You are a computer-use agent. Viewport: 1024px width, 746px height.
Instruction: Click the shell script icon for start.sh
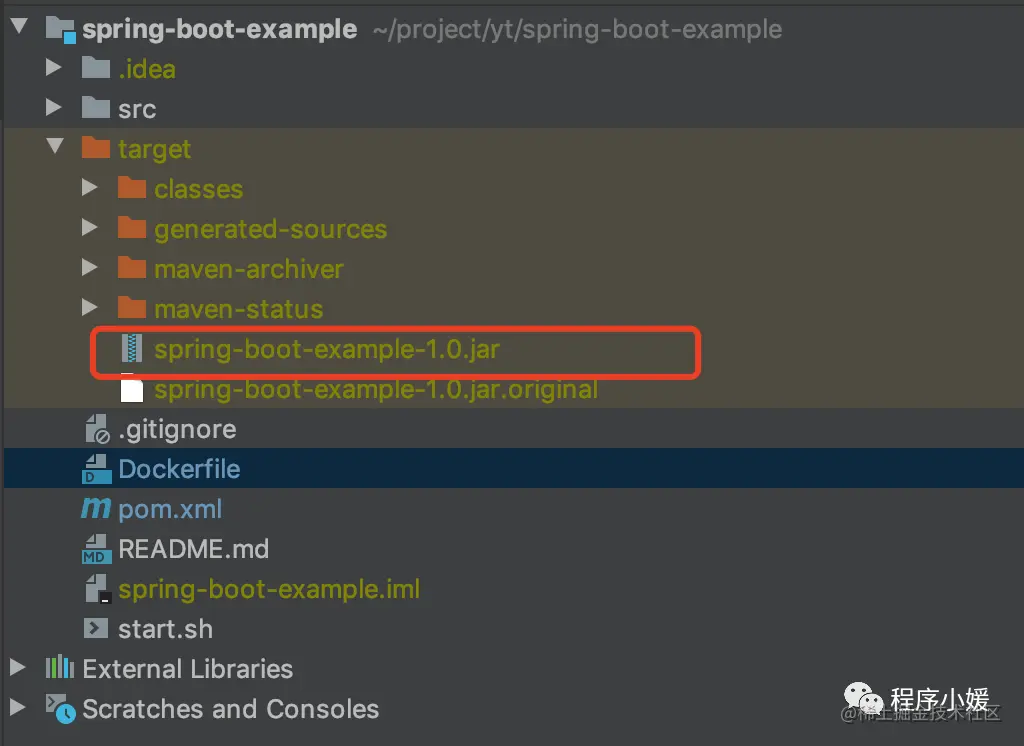[96, 628]
